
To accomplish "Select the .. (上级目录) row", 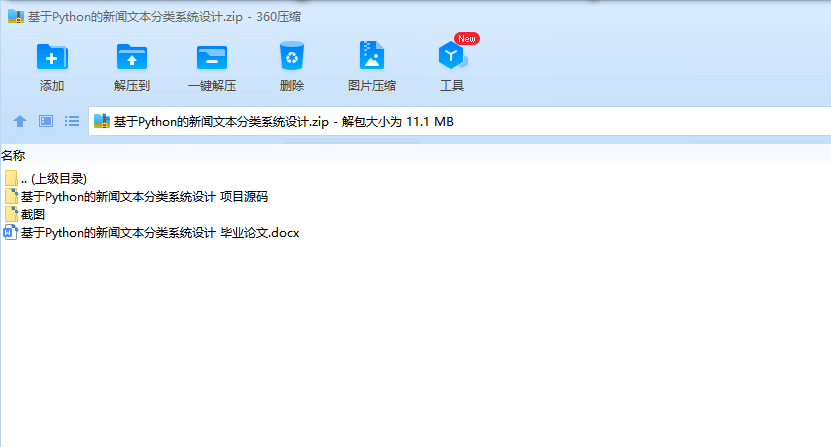I will 46,179.
